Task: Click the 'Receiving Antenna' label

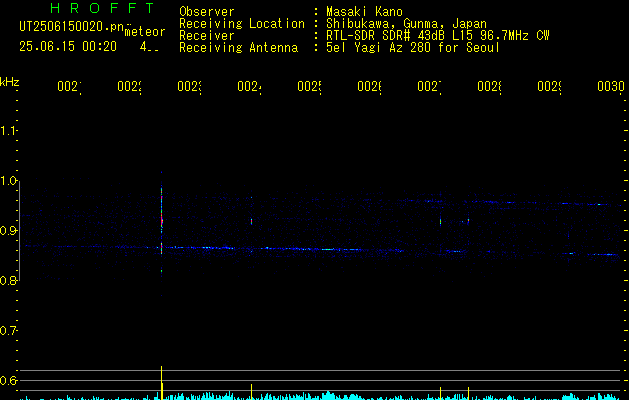Action: pyautogui.click(x=239, y=48)
